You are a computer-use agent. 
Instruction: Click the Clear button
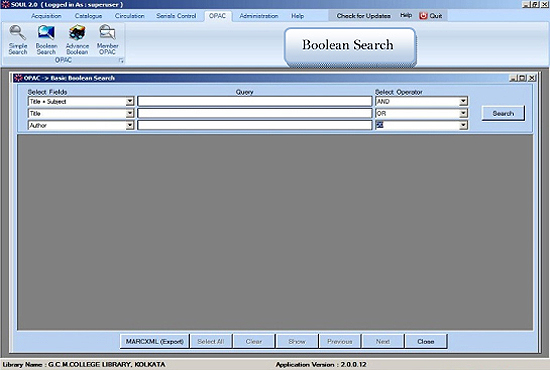click(254, 341)
